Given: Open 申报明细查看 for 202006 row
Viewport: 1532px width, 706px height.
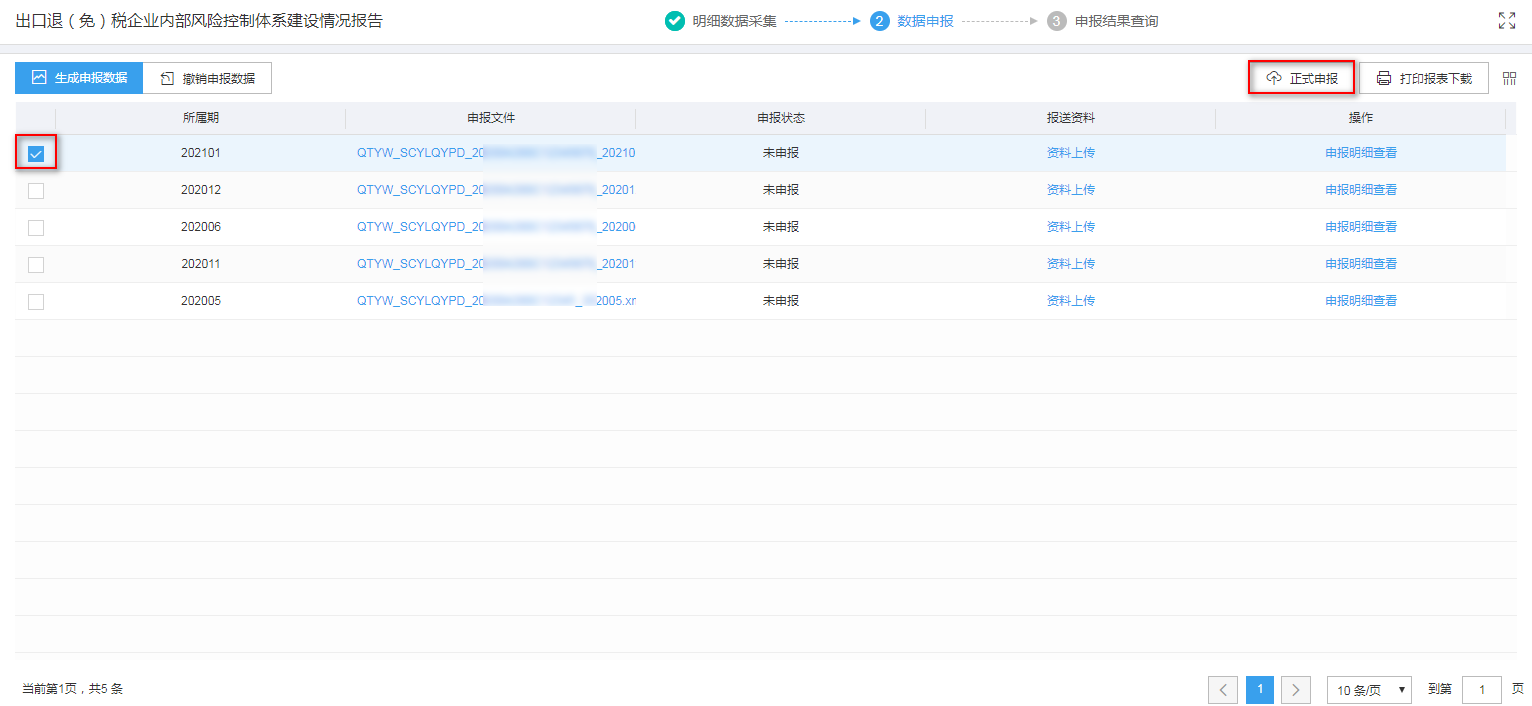Looking at the screenshot, I should [1361, 227].
